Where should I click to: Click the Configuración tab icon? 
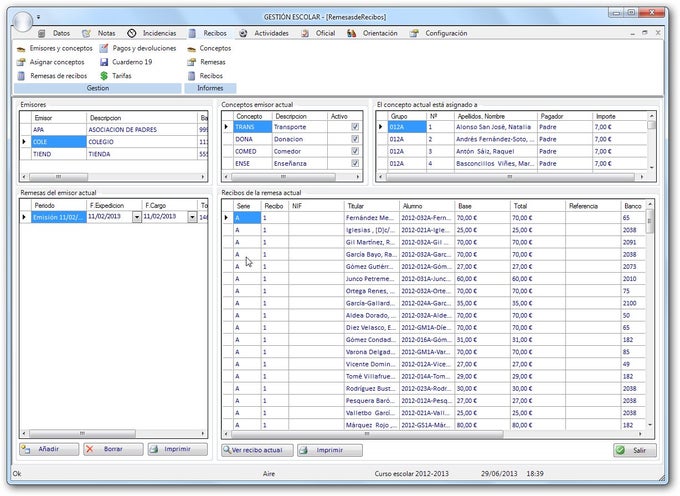[414, 33]
